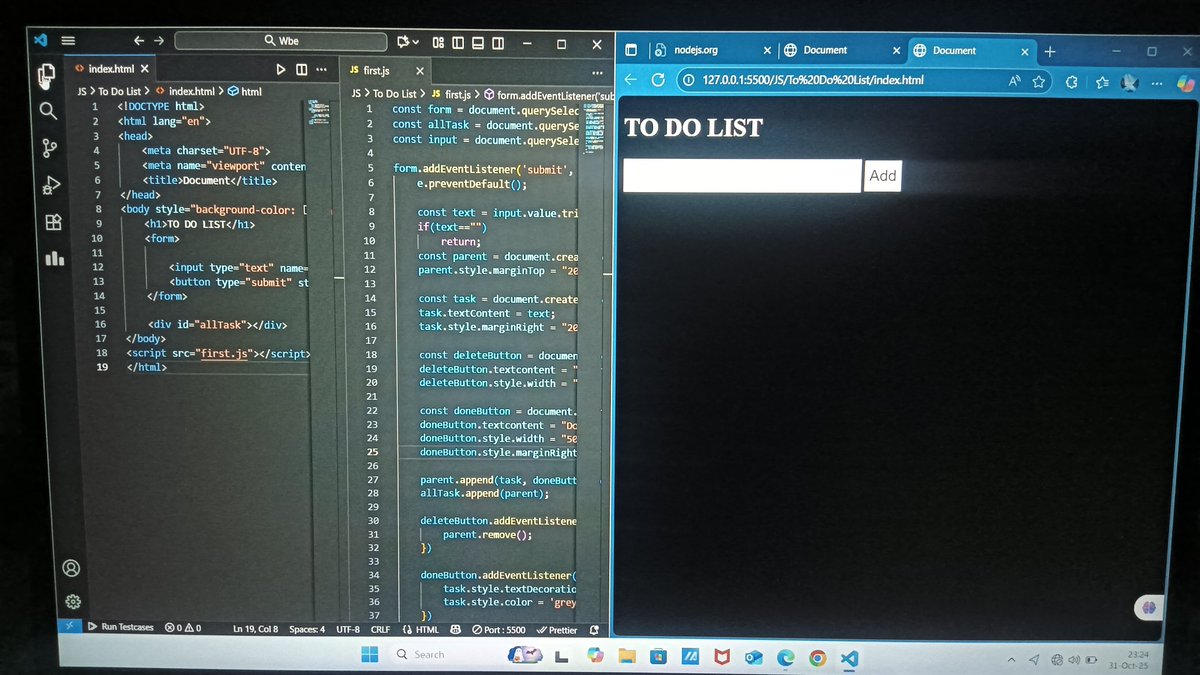Open errors and warnings count in status bar

(x=183, y=628)
